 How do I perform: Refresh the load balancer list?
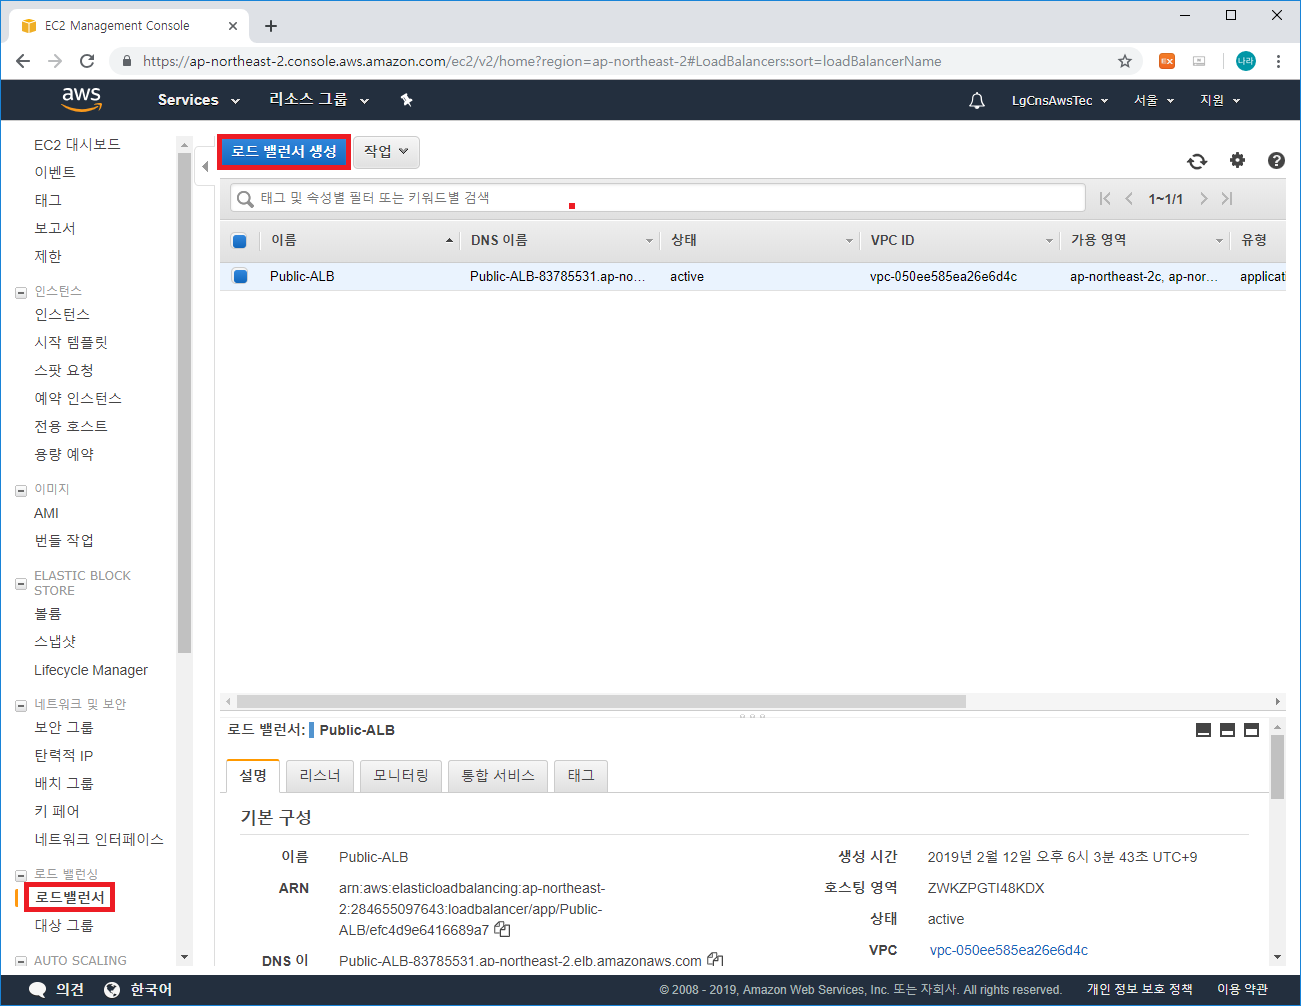(1197, 161)
